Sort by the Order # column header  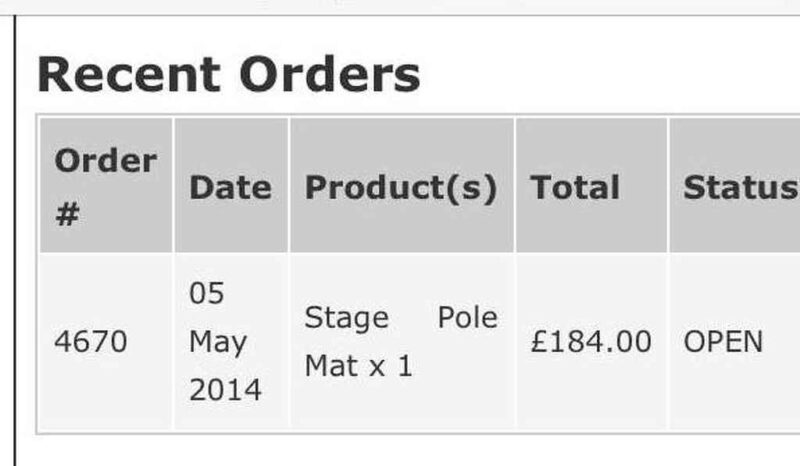(105, 187)
